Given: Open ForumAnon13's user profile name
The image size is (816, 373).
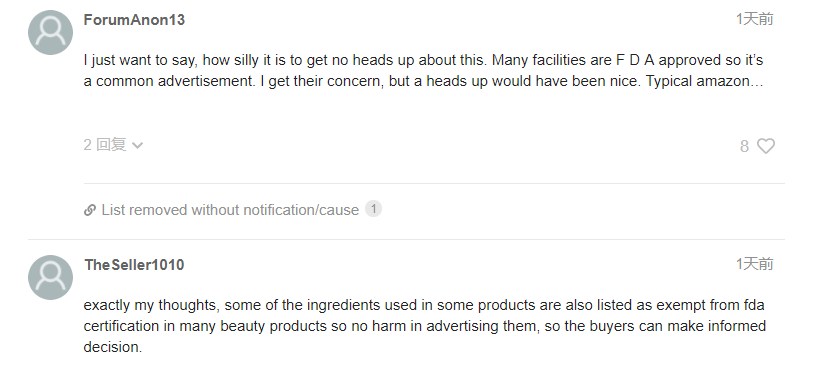Looking at the screenshot, I should 134,20.
